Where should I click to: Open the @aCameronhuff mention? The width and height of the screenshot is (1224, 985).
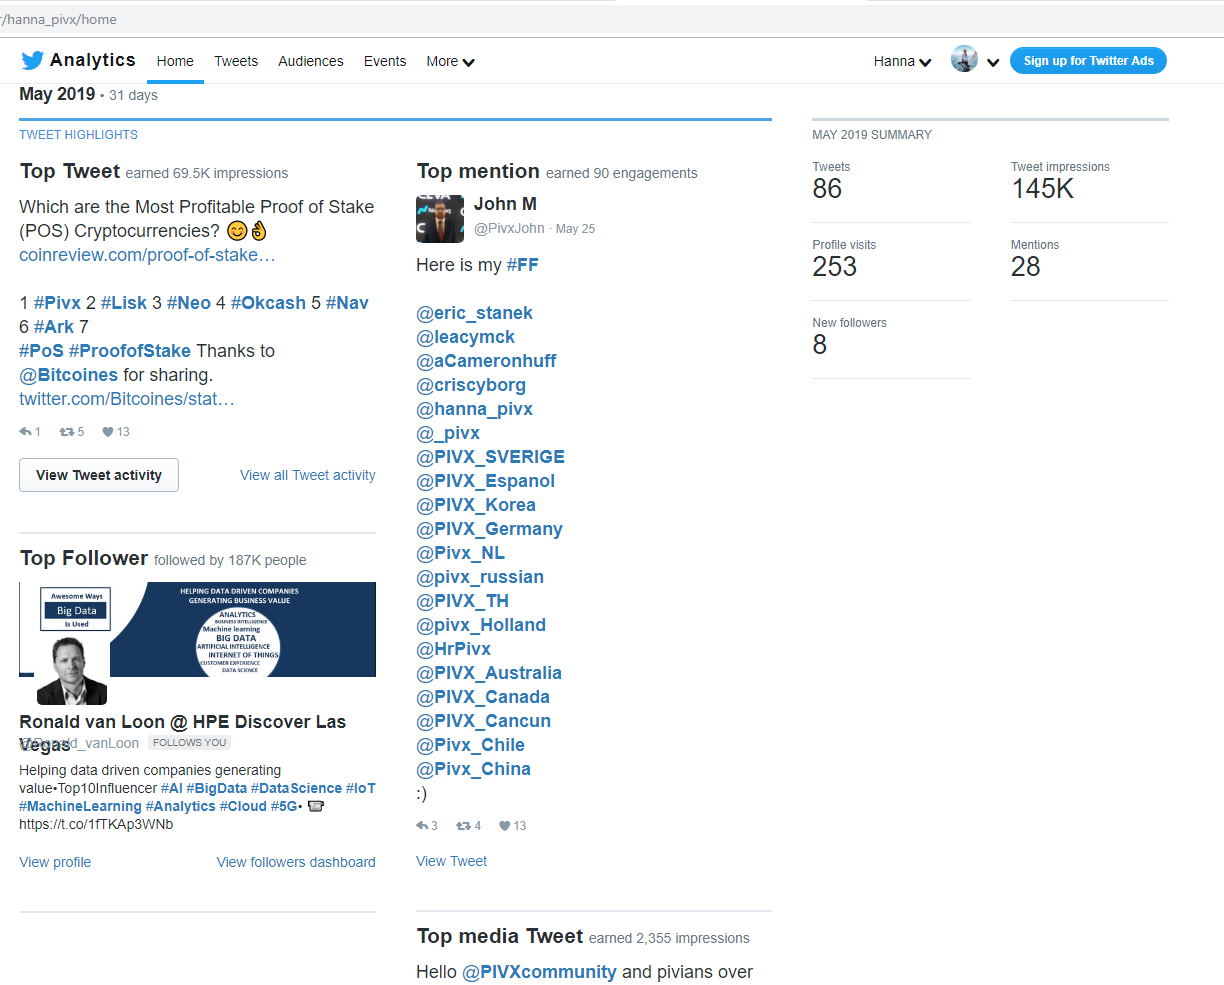click(x=486, y=361)
